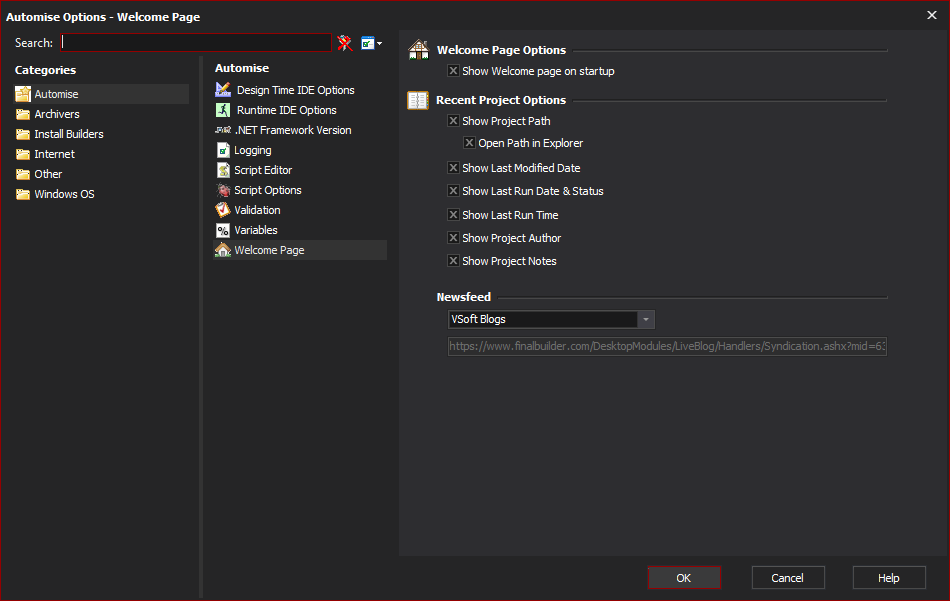Click the OK button
The width and height of the screenshot is (950, 601).
(684, 577)
